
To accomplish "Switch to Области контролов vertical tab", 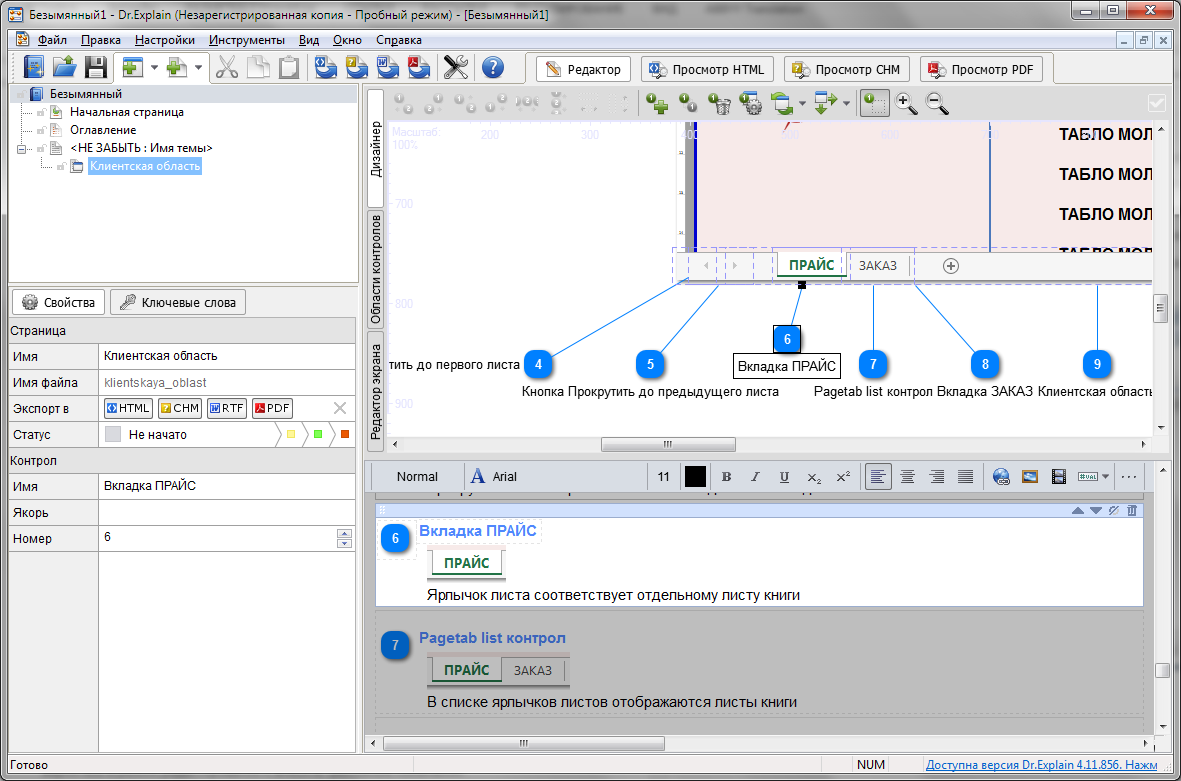I will pyautogui.click(x=375, y=269).
